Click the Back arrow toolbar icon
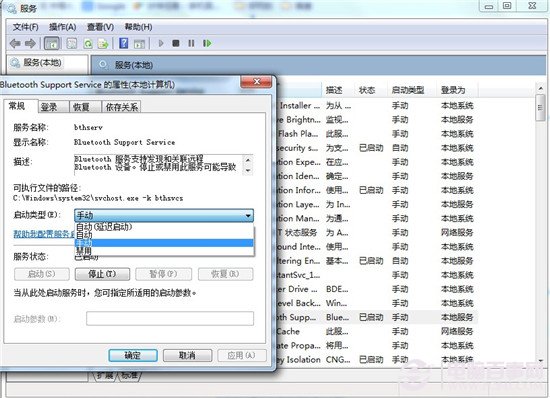 tap(15, 43)
